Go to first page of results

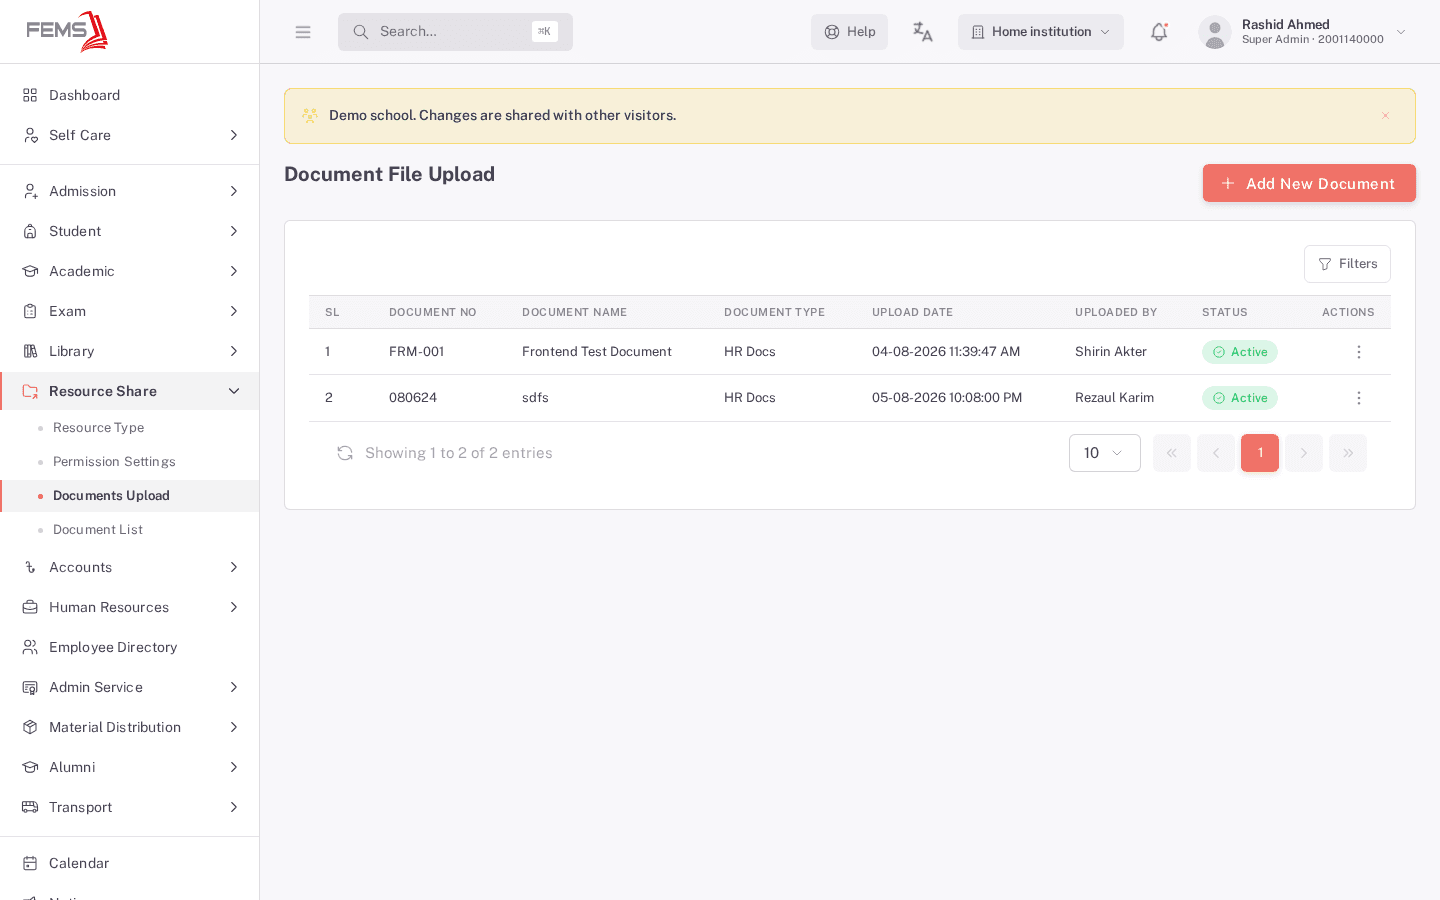[1172, 453]
